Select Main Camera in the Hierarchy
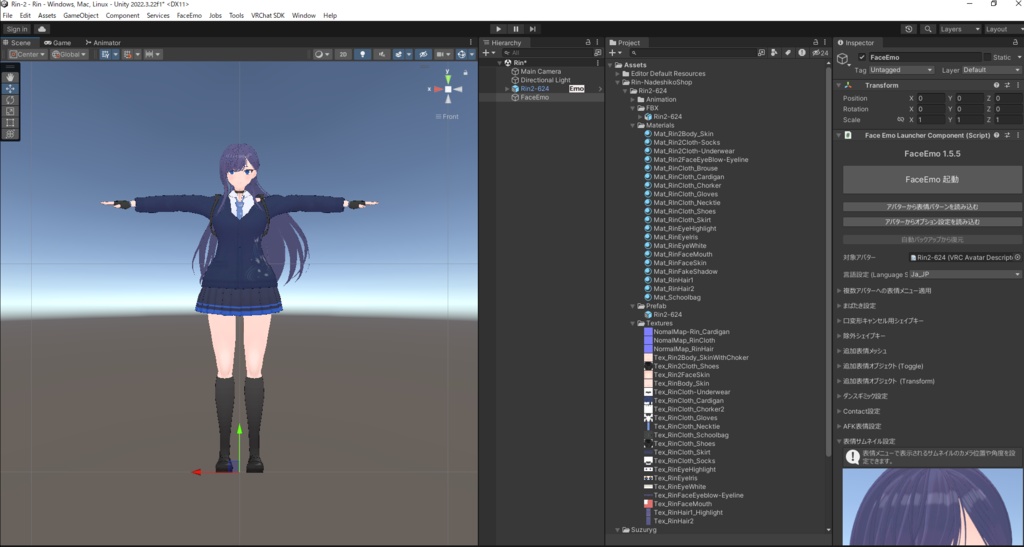The image size is (1024, 547). click(541, 71)
